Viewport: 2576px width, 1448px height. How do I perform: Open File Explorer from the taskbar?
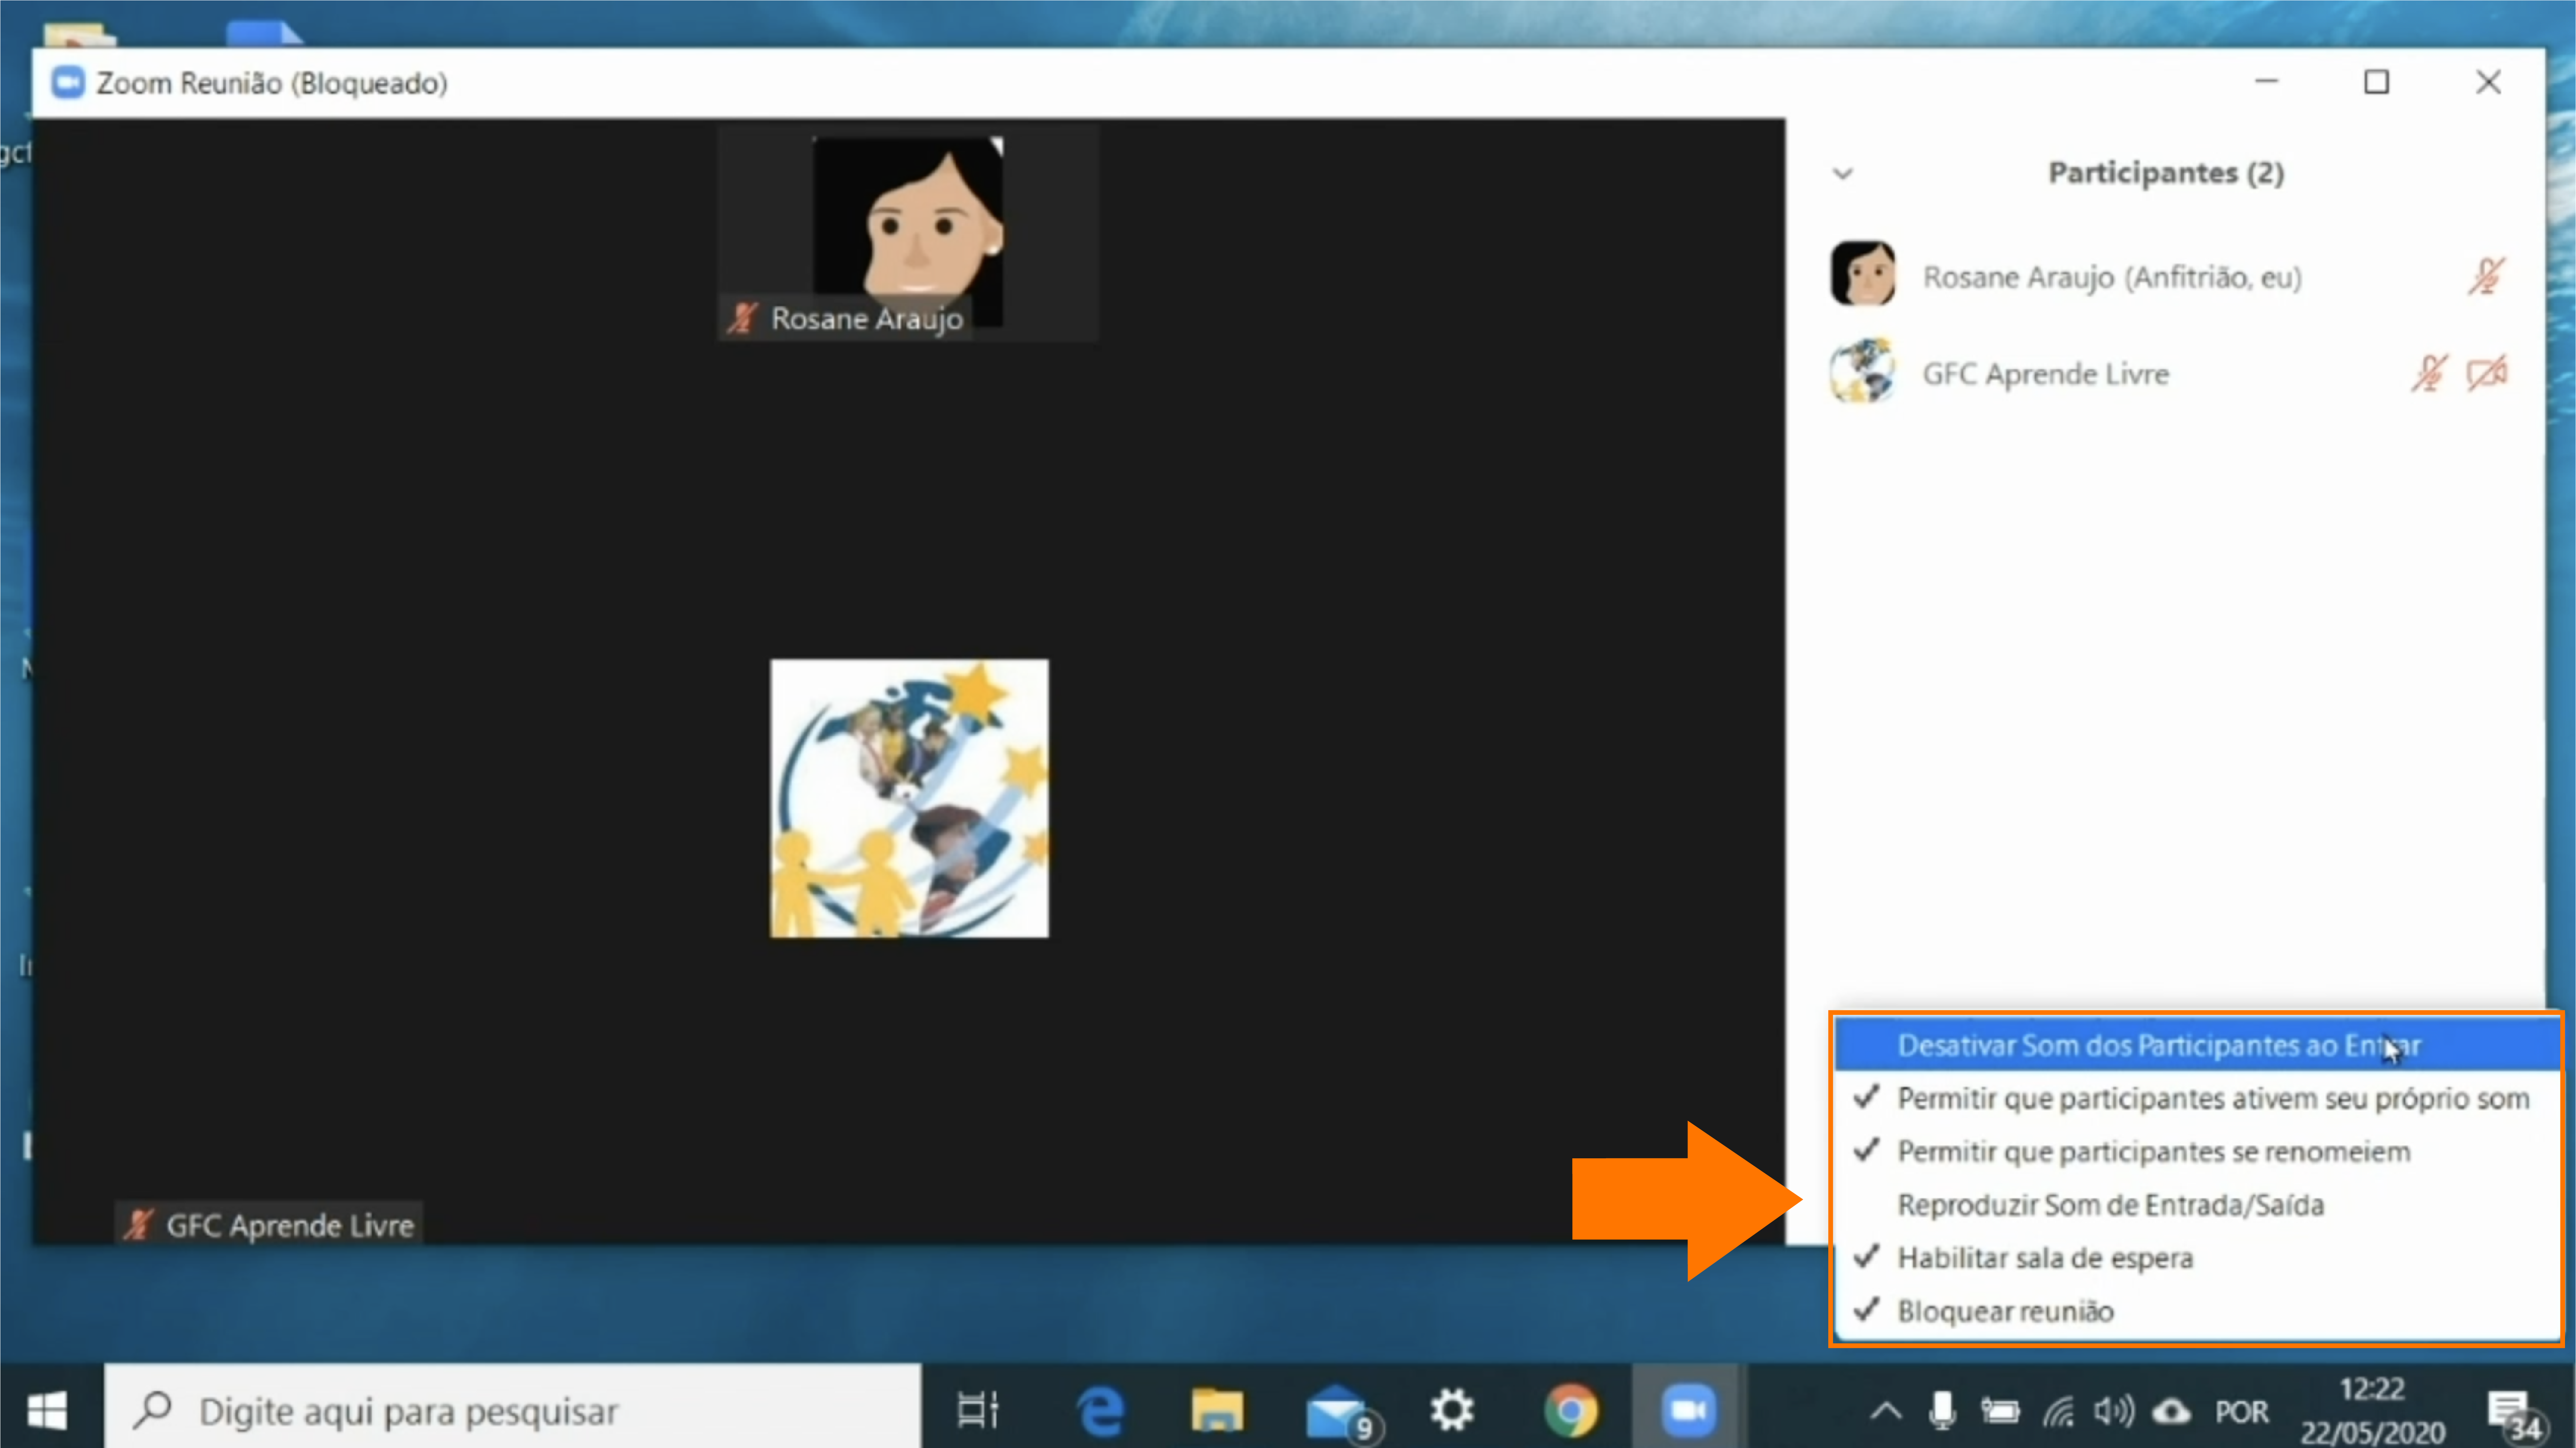pos(1217,1411)
